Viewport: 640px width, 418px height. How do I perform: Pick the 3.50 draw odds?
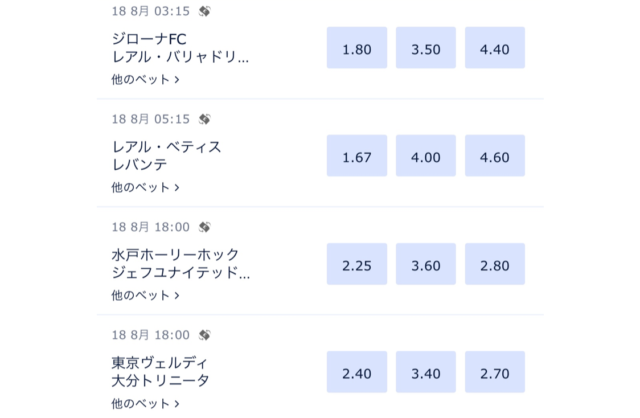(x=426, y=47)
